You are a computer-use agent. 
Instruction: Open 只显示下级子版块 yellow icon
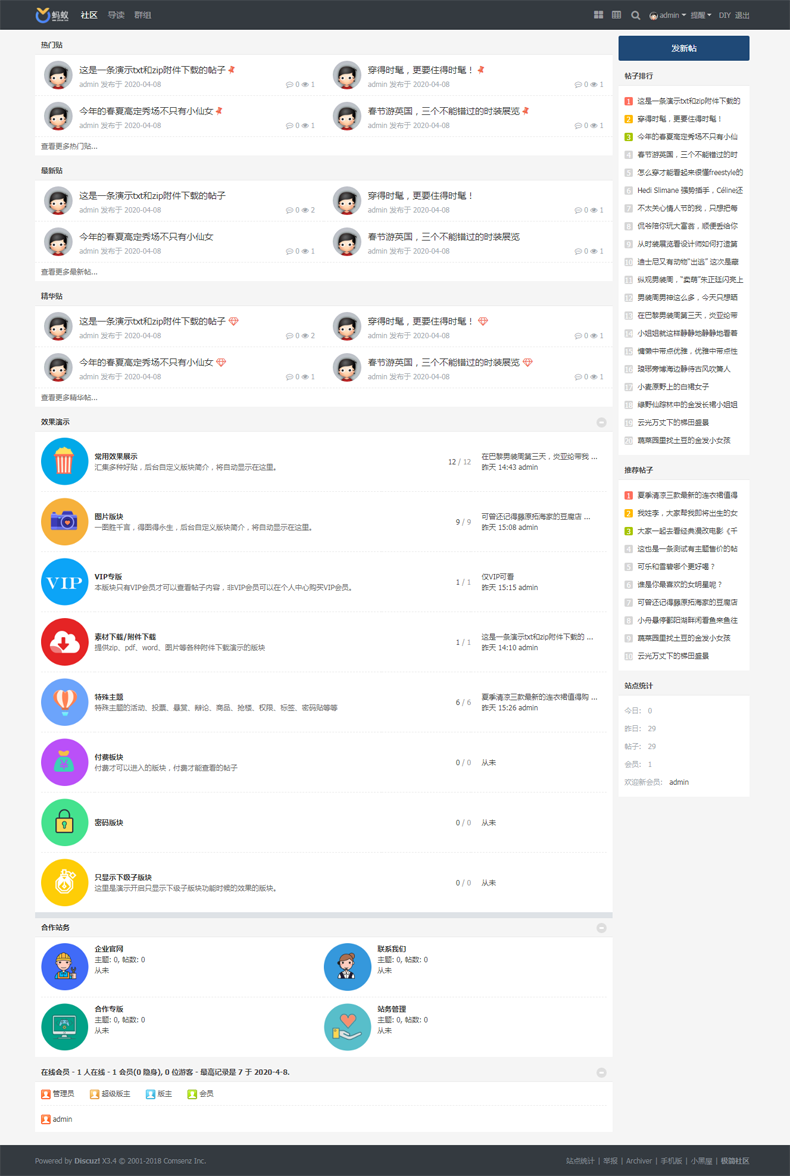[x=65, y=882]
